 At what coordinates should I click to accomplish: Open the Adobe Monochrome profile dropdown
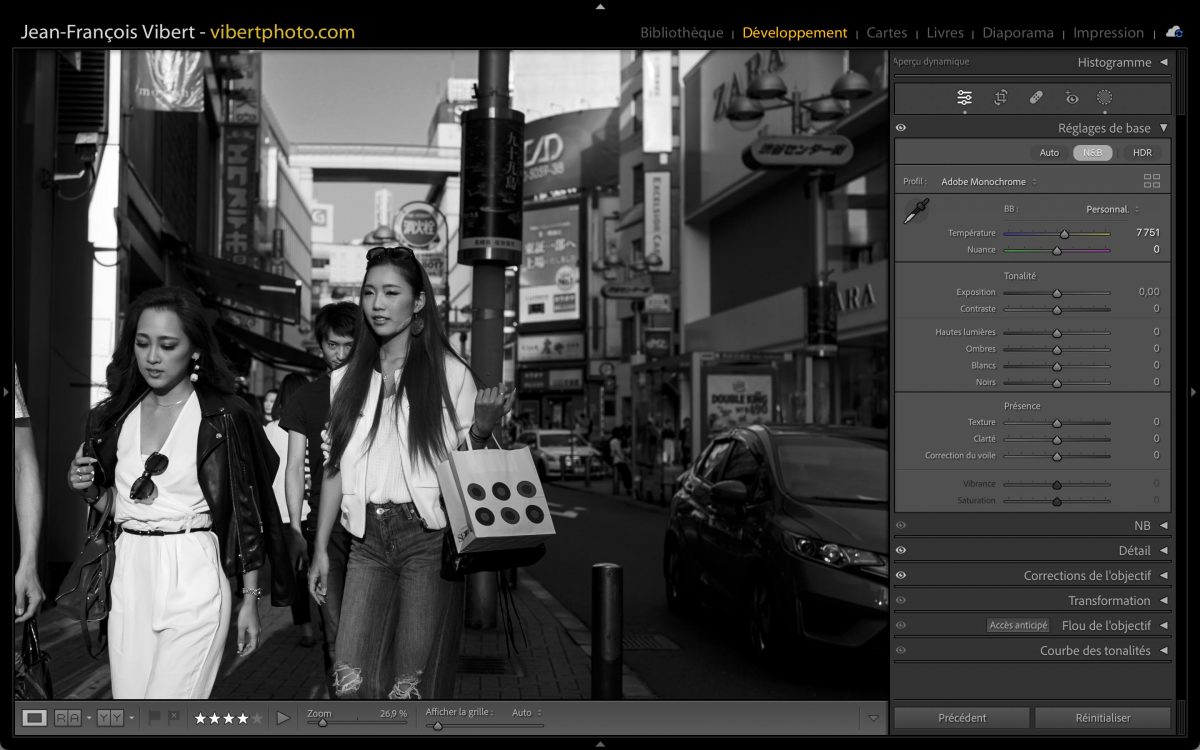tap(988, 182)
